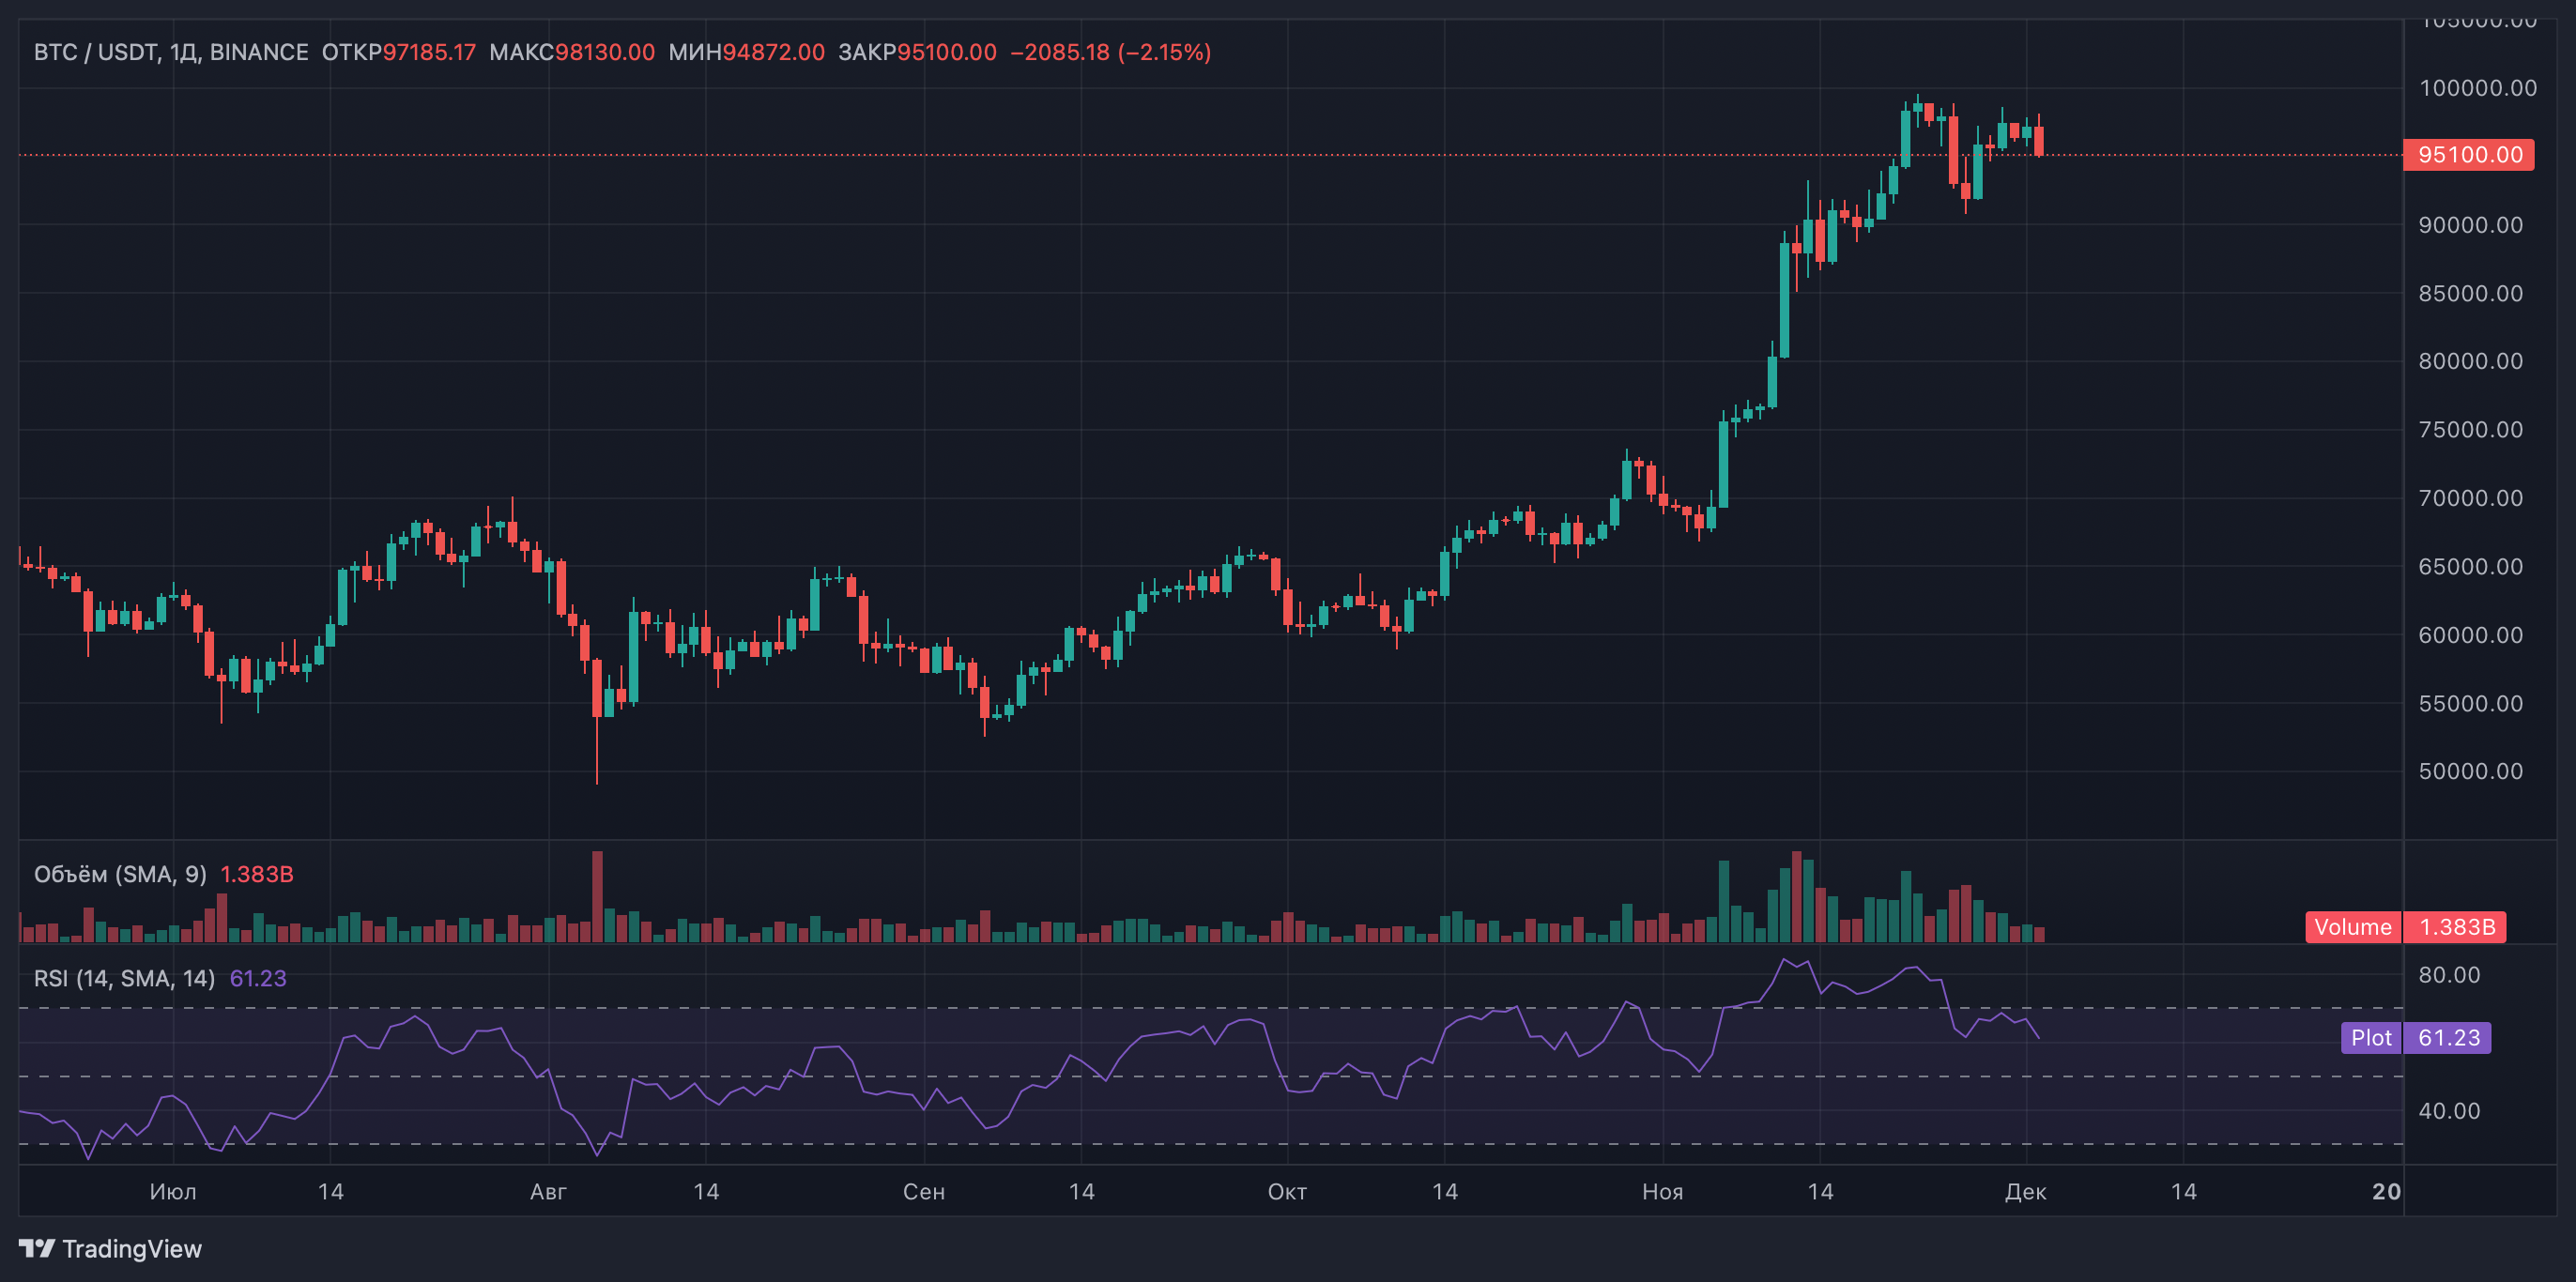Click the 90000.00 price axis label

coord(2470,225)
